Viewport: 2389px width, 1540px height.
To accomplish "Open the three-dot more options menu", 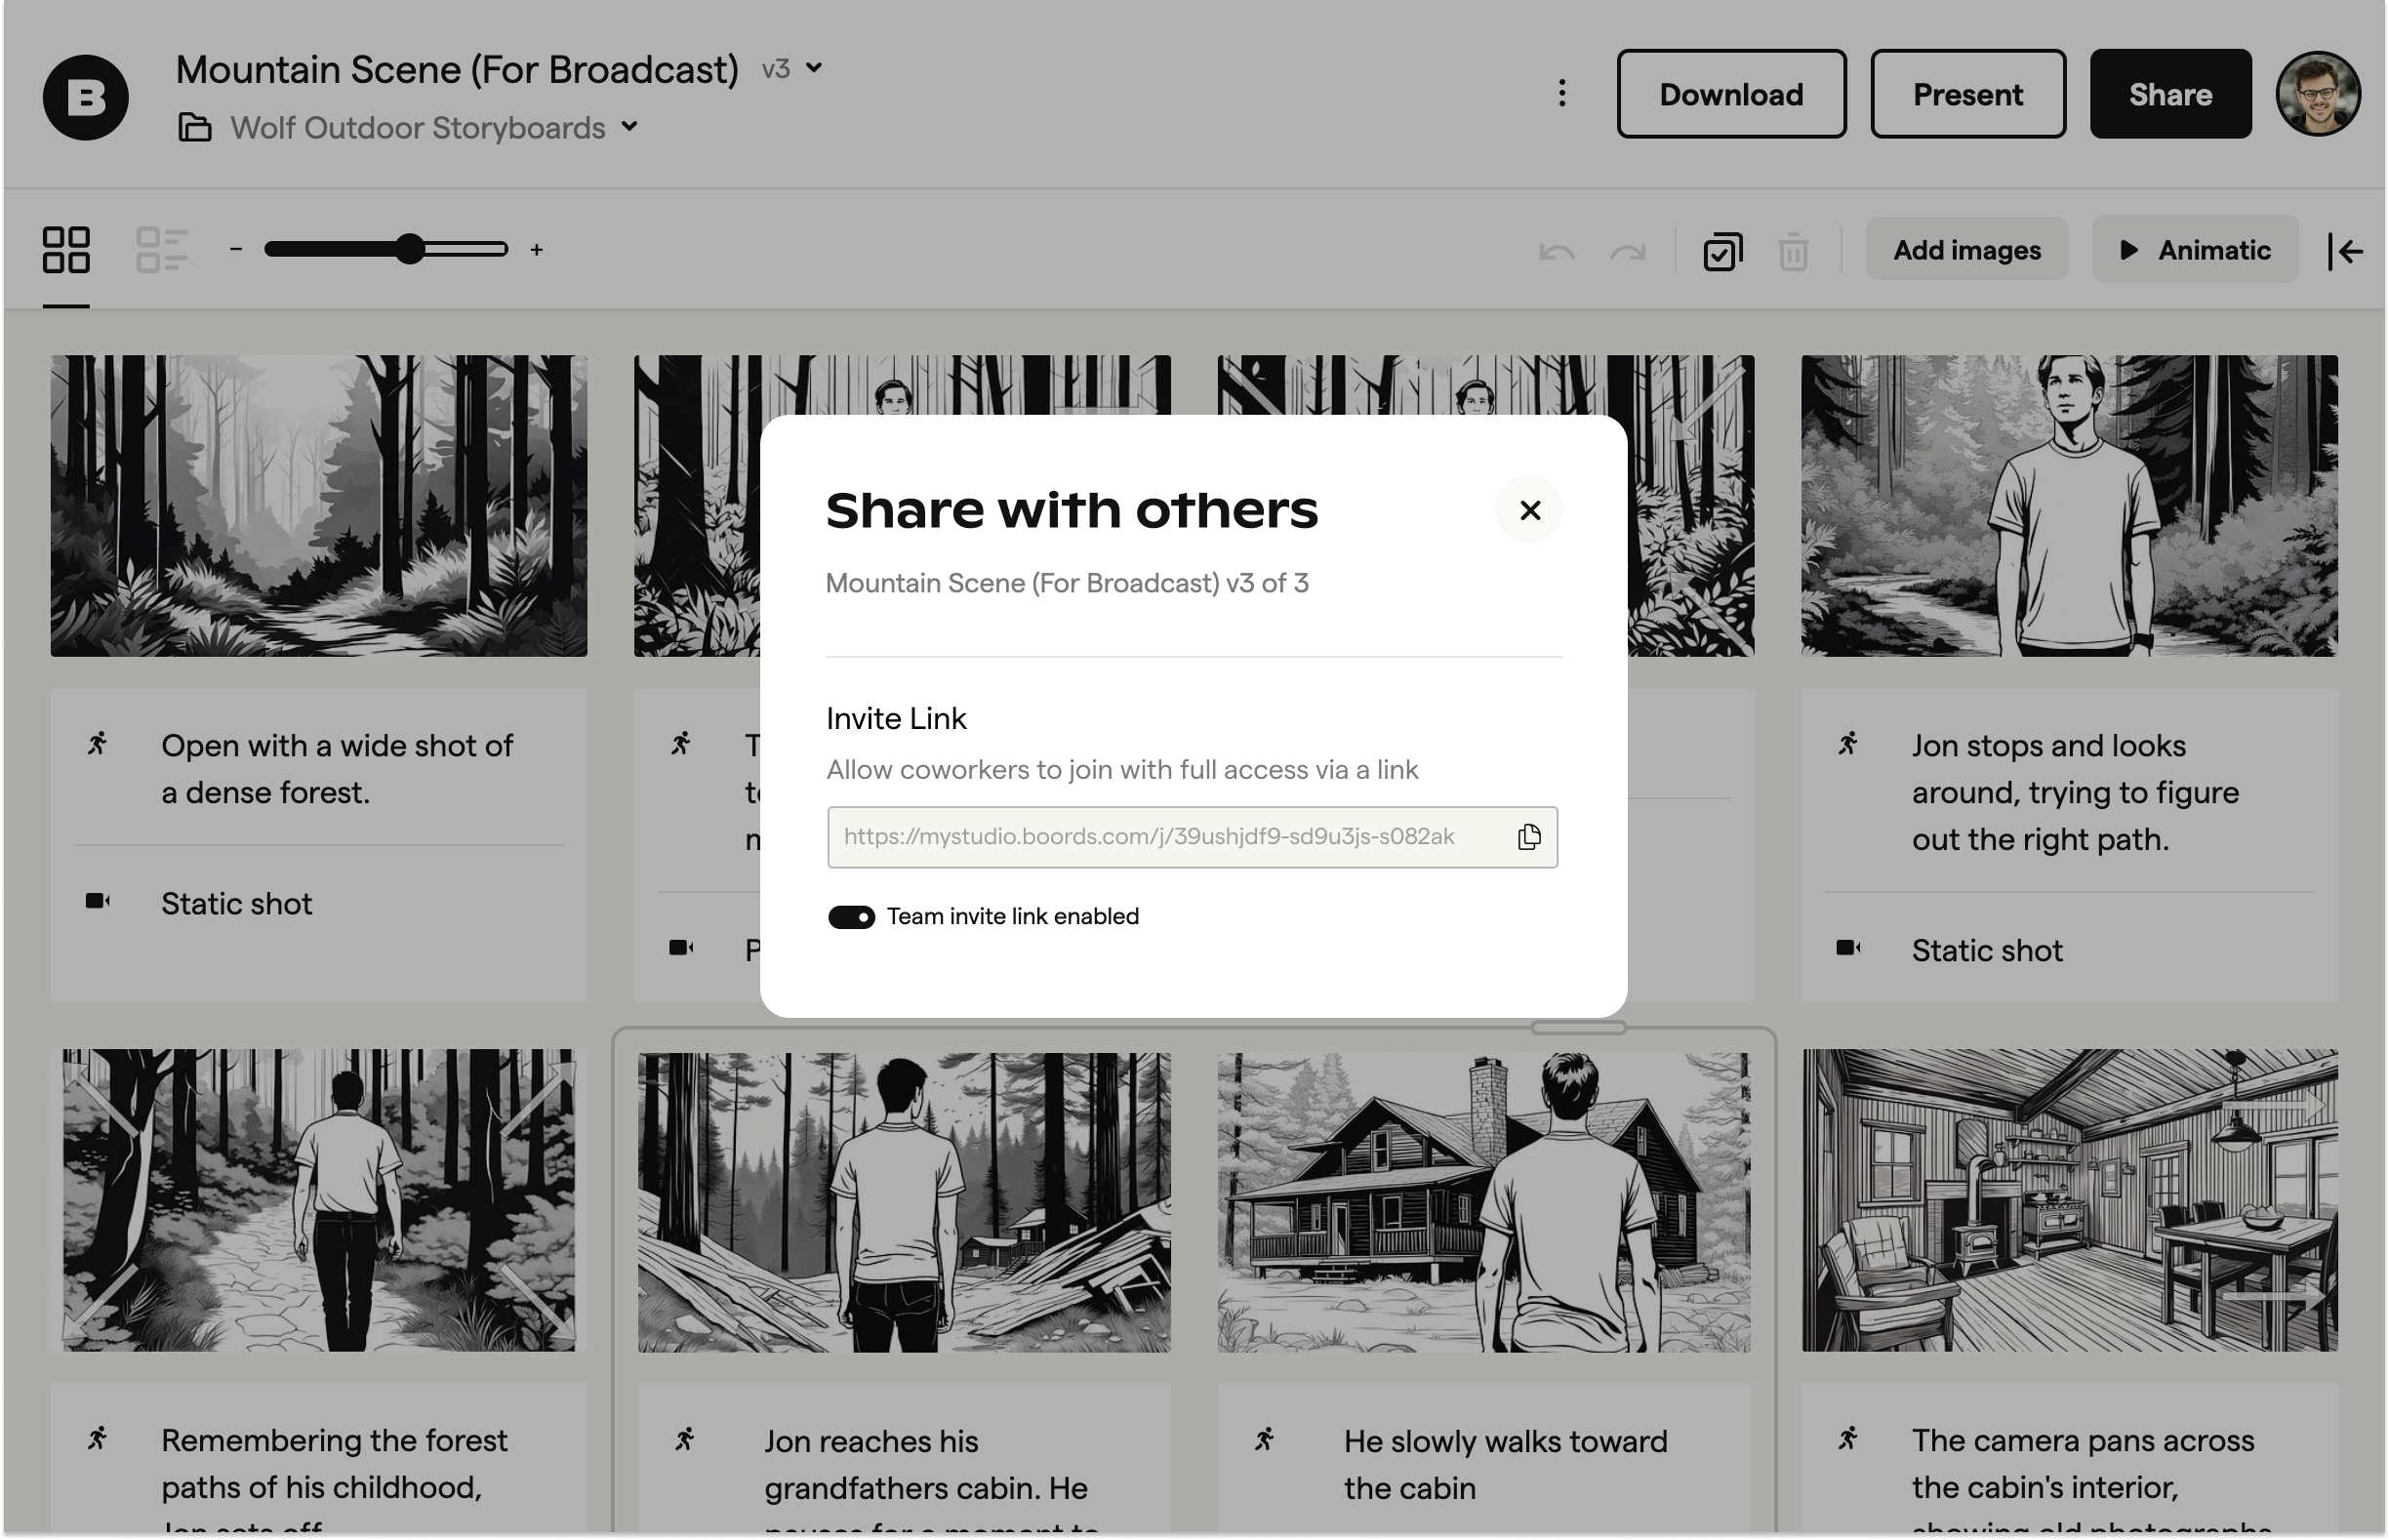I will pos(1561,94).
